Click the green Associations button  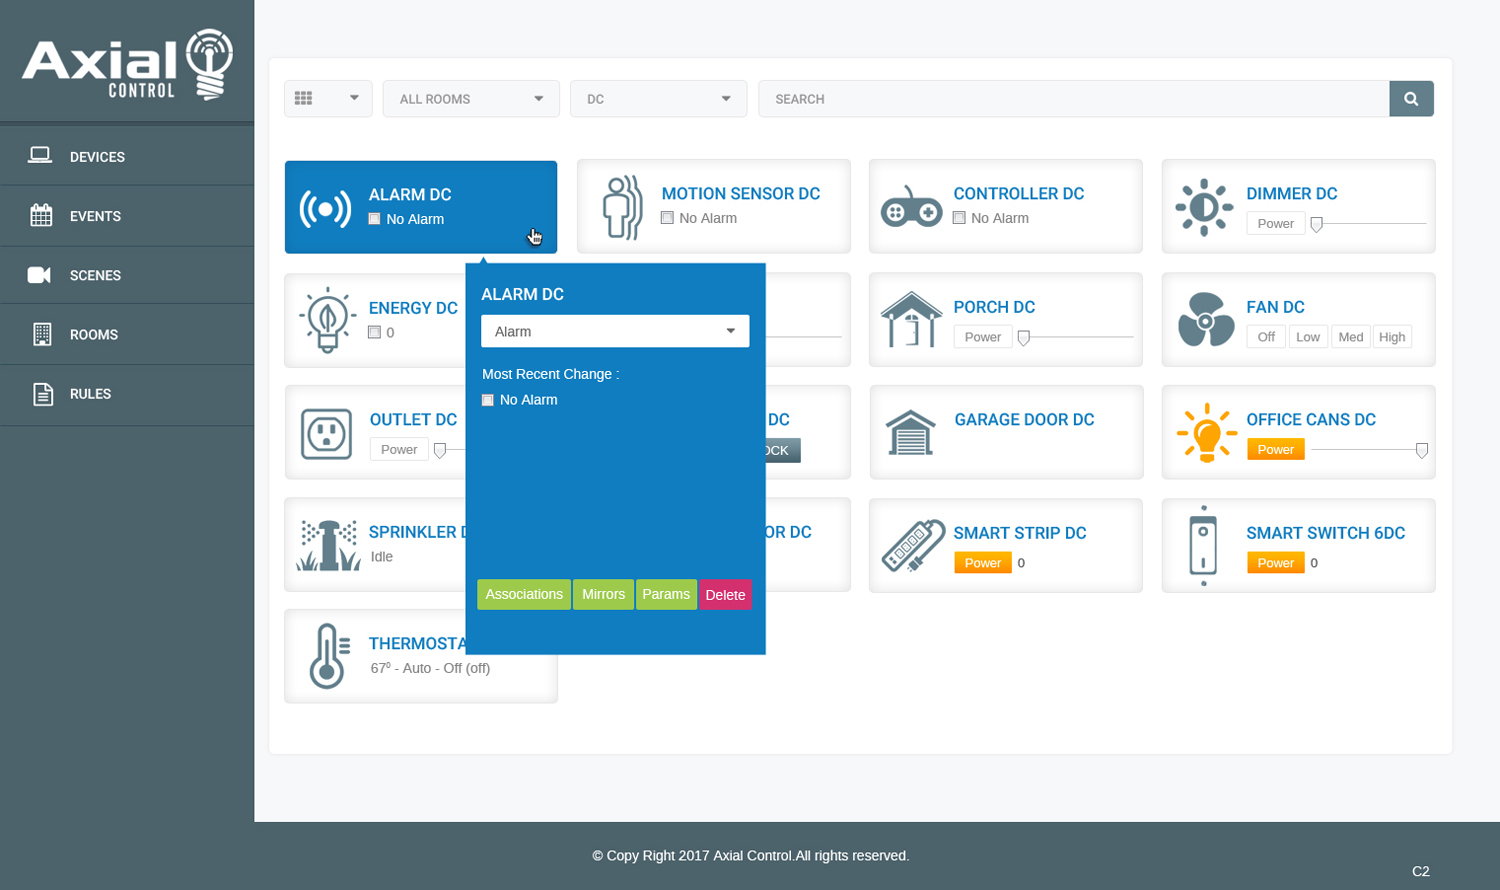tap(524, 594)
